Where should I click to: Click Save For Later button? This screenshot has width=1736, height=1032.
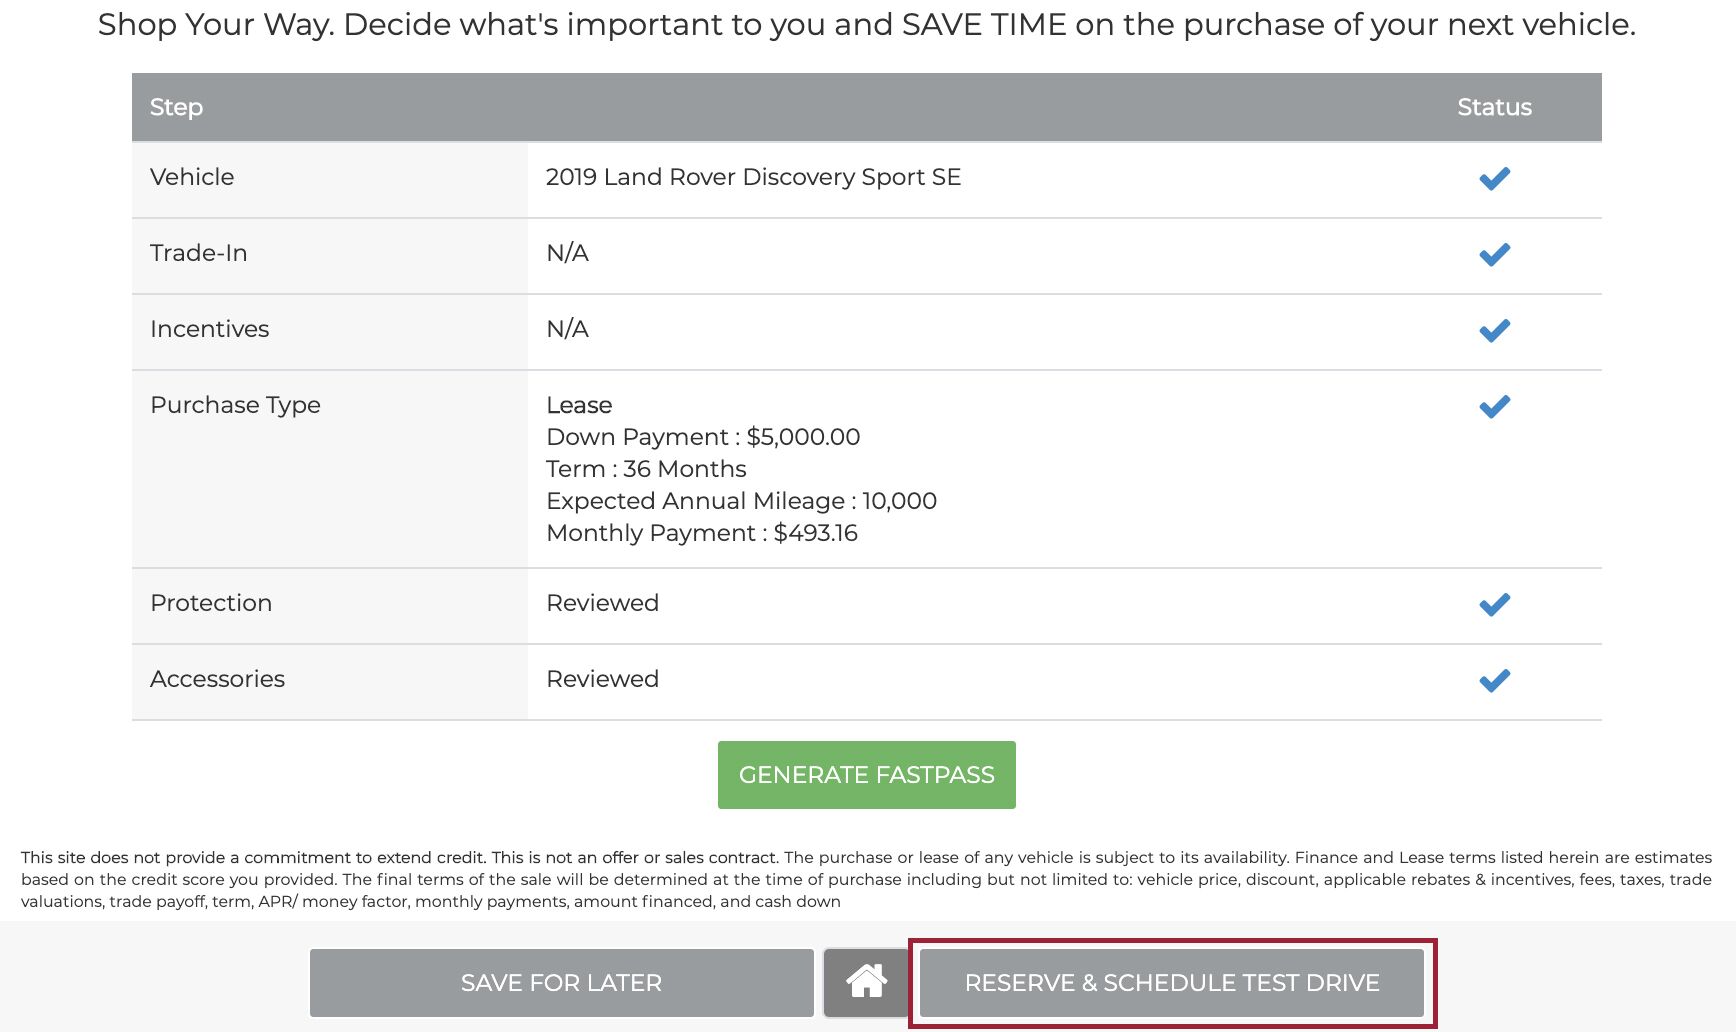561,982
